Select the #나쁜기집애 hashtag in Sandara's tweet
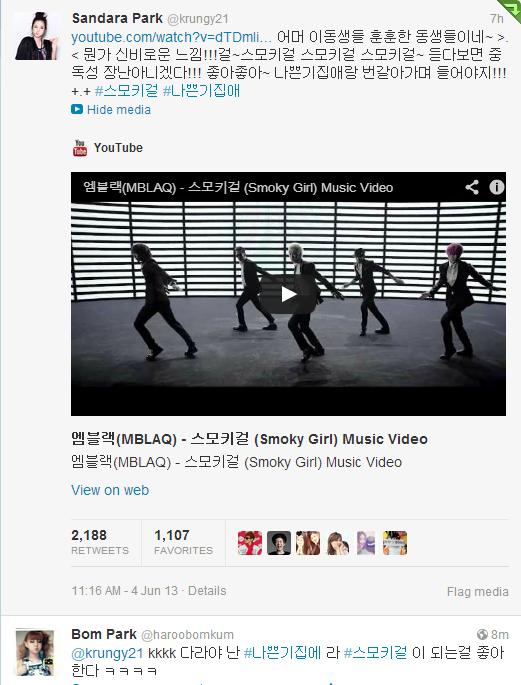521x685 pixels. tap(201, 91)
